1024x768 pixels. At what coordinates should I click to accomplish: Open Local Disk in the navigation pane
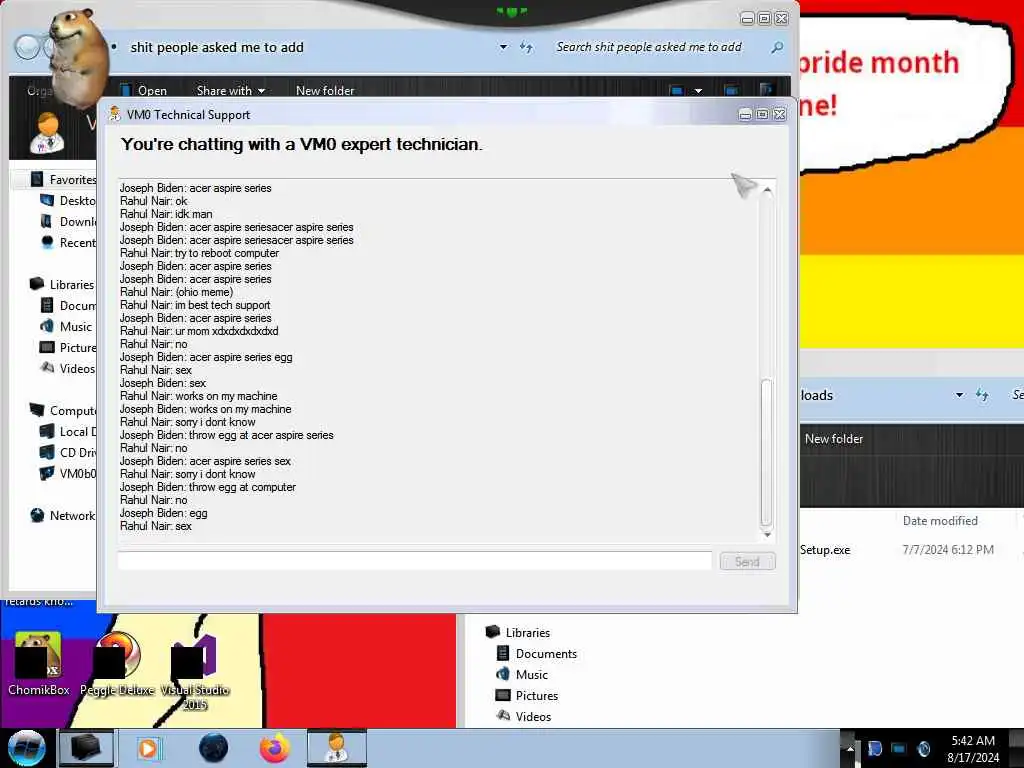[x=68, y=432]
